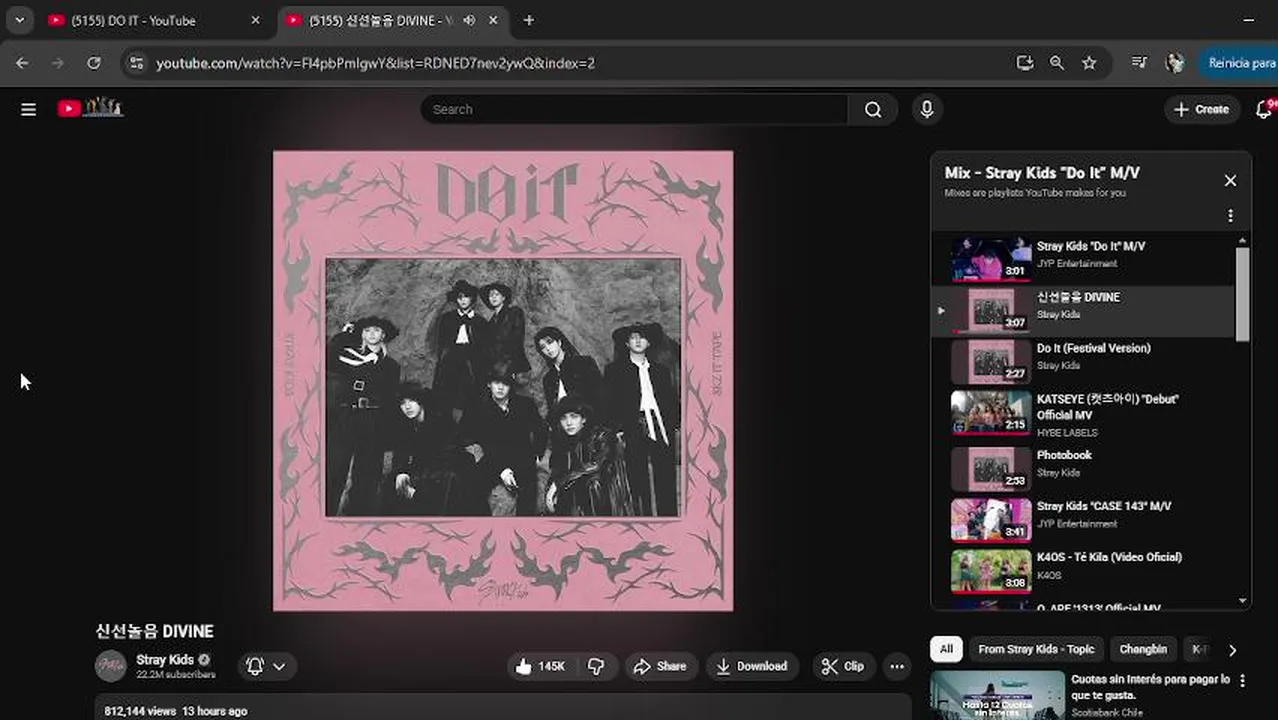The height and width of the screenshot is (720, 1278).
Task: Activate voice search microphone
Action: (927, 109)
